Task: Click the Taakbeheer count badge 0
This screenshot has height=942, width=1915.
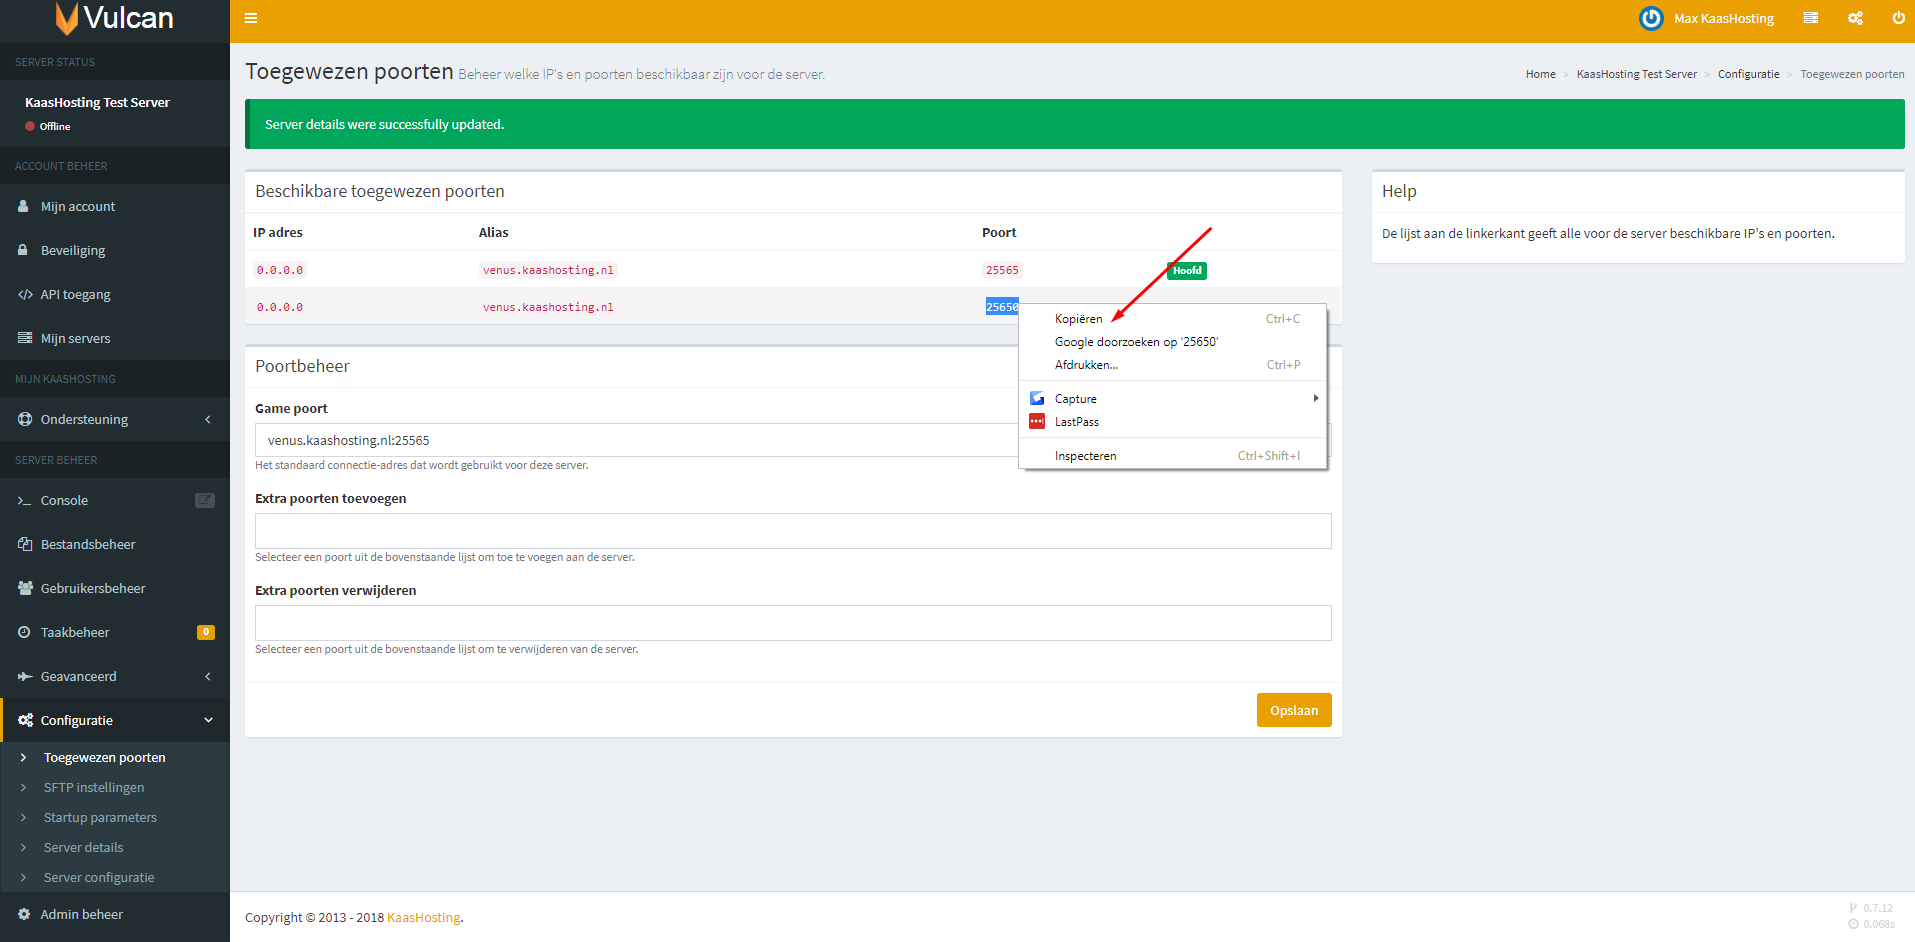Action: pyautogui.click(x=206, y=632)
